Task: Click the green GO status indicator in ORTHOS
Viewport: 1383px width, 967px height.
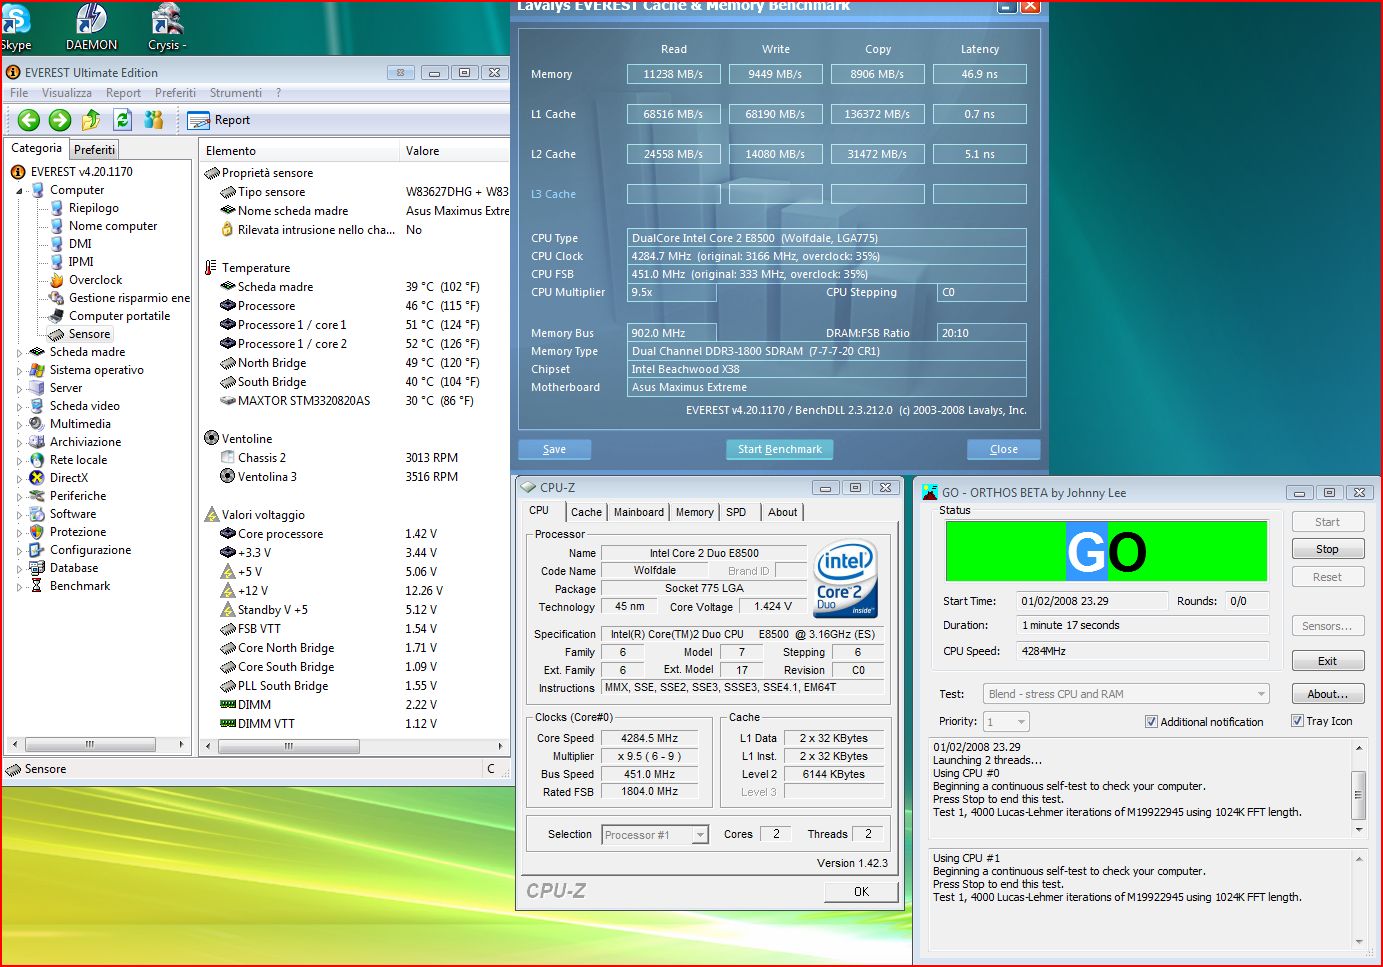Action: click(x=1106, y=551)
